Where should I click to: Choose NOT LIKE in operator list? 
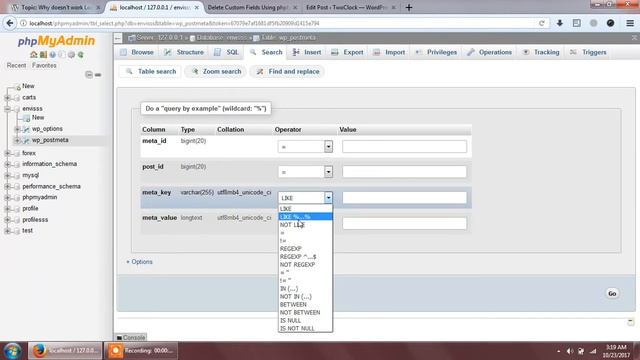pos(305,225)
